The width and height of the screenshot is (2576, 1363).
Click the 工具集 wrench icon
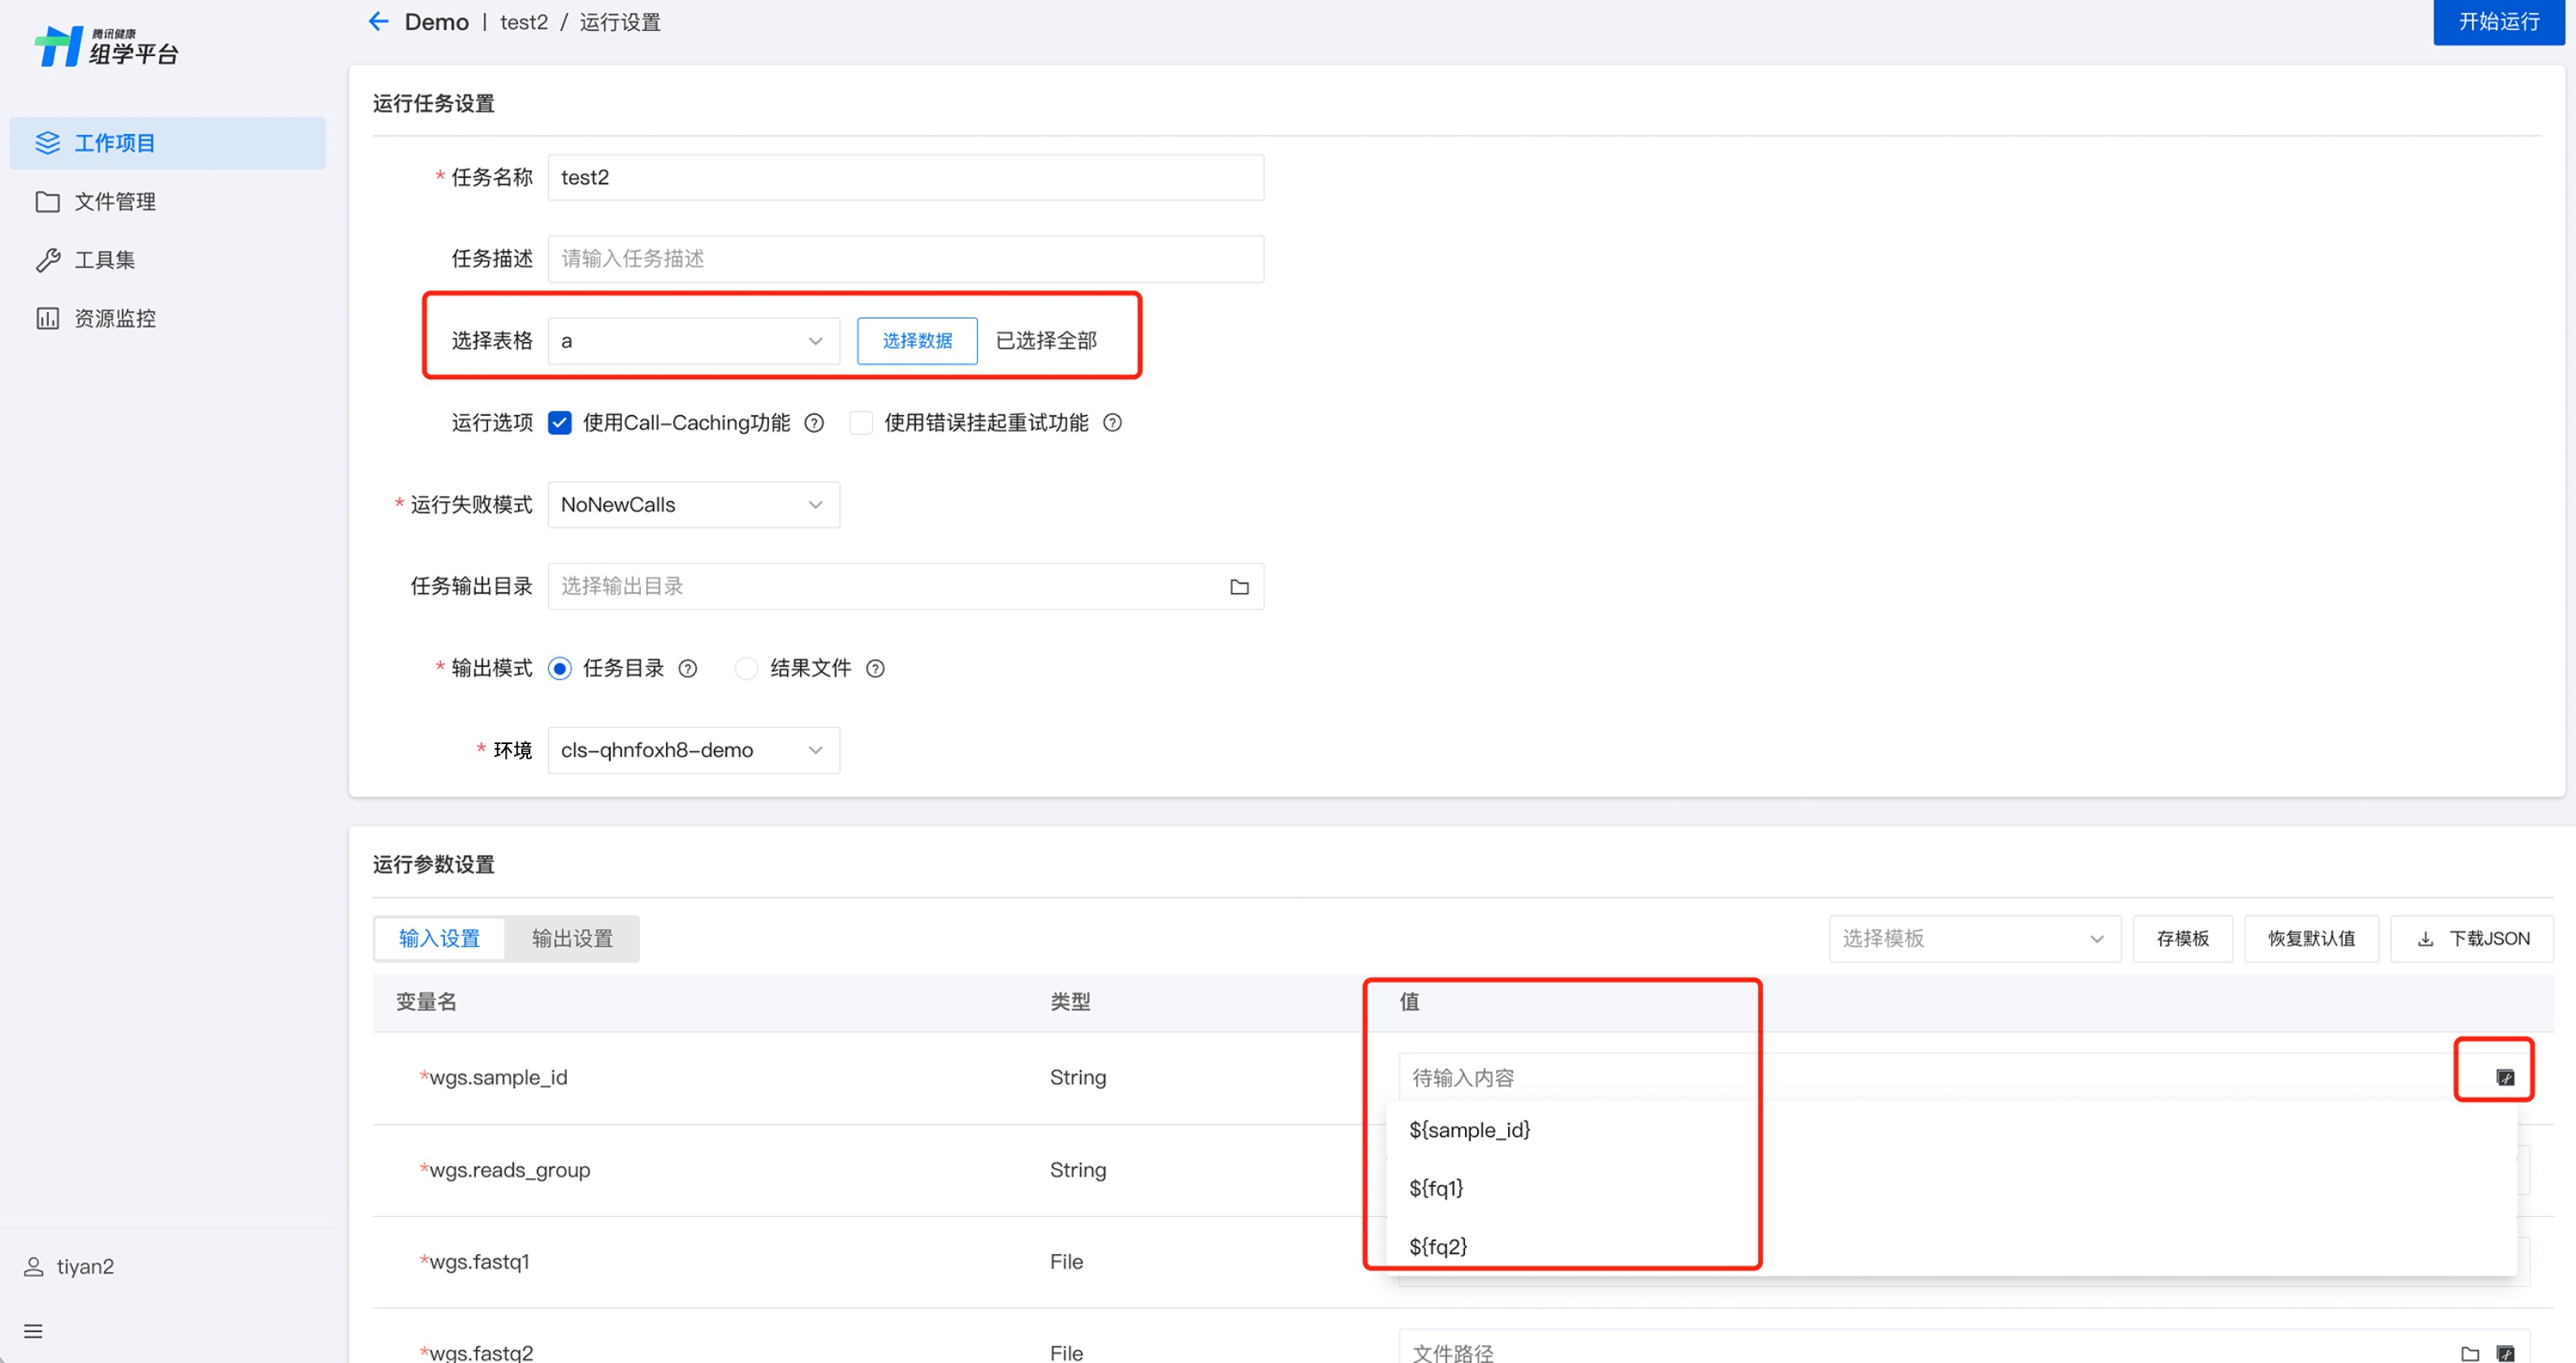[47, 260]
